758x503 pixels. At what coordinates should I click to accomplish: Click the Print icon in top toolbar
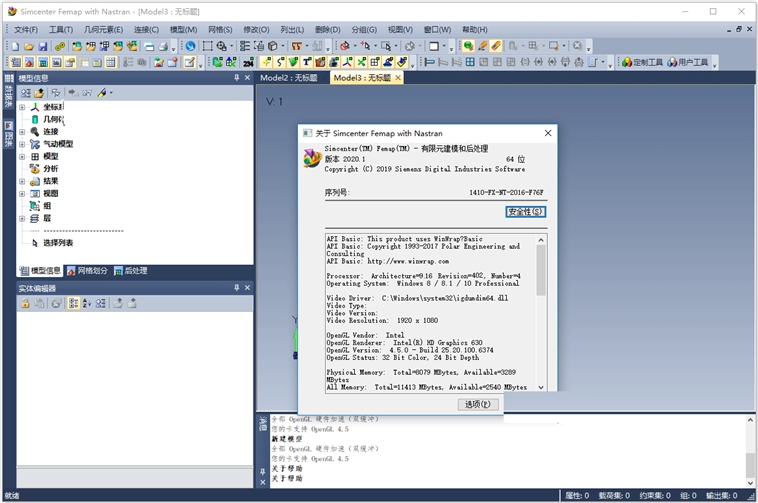click(161, 46)
